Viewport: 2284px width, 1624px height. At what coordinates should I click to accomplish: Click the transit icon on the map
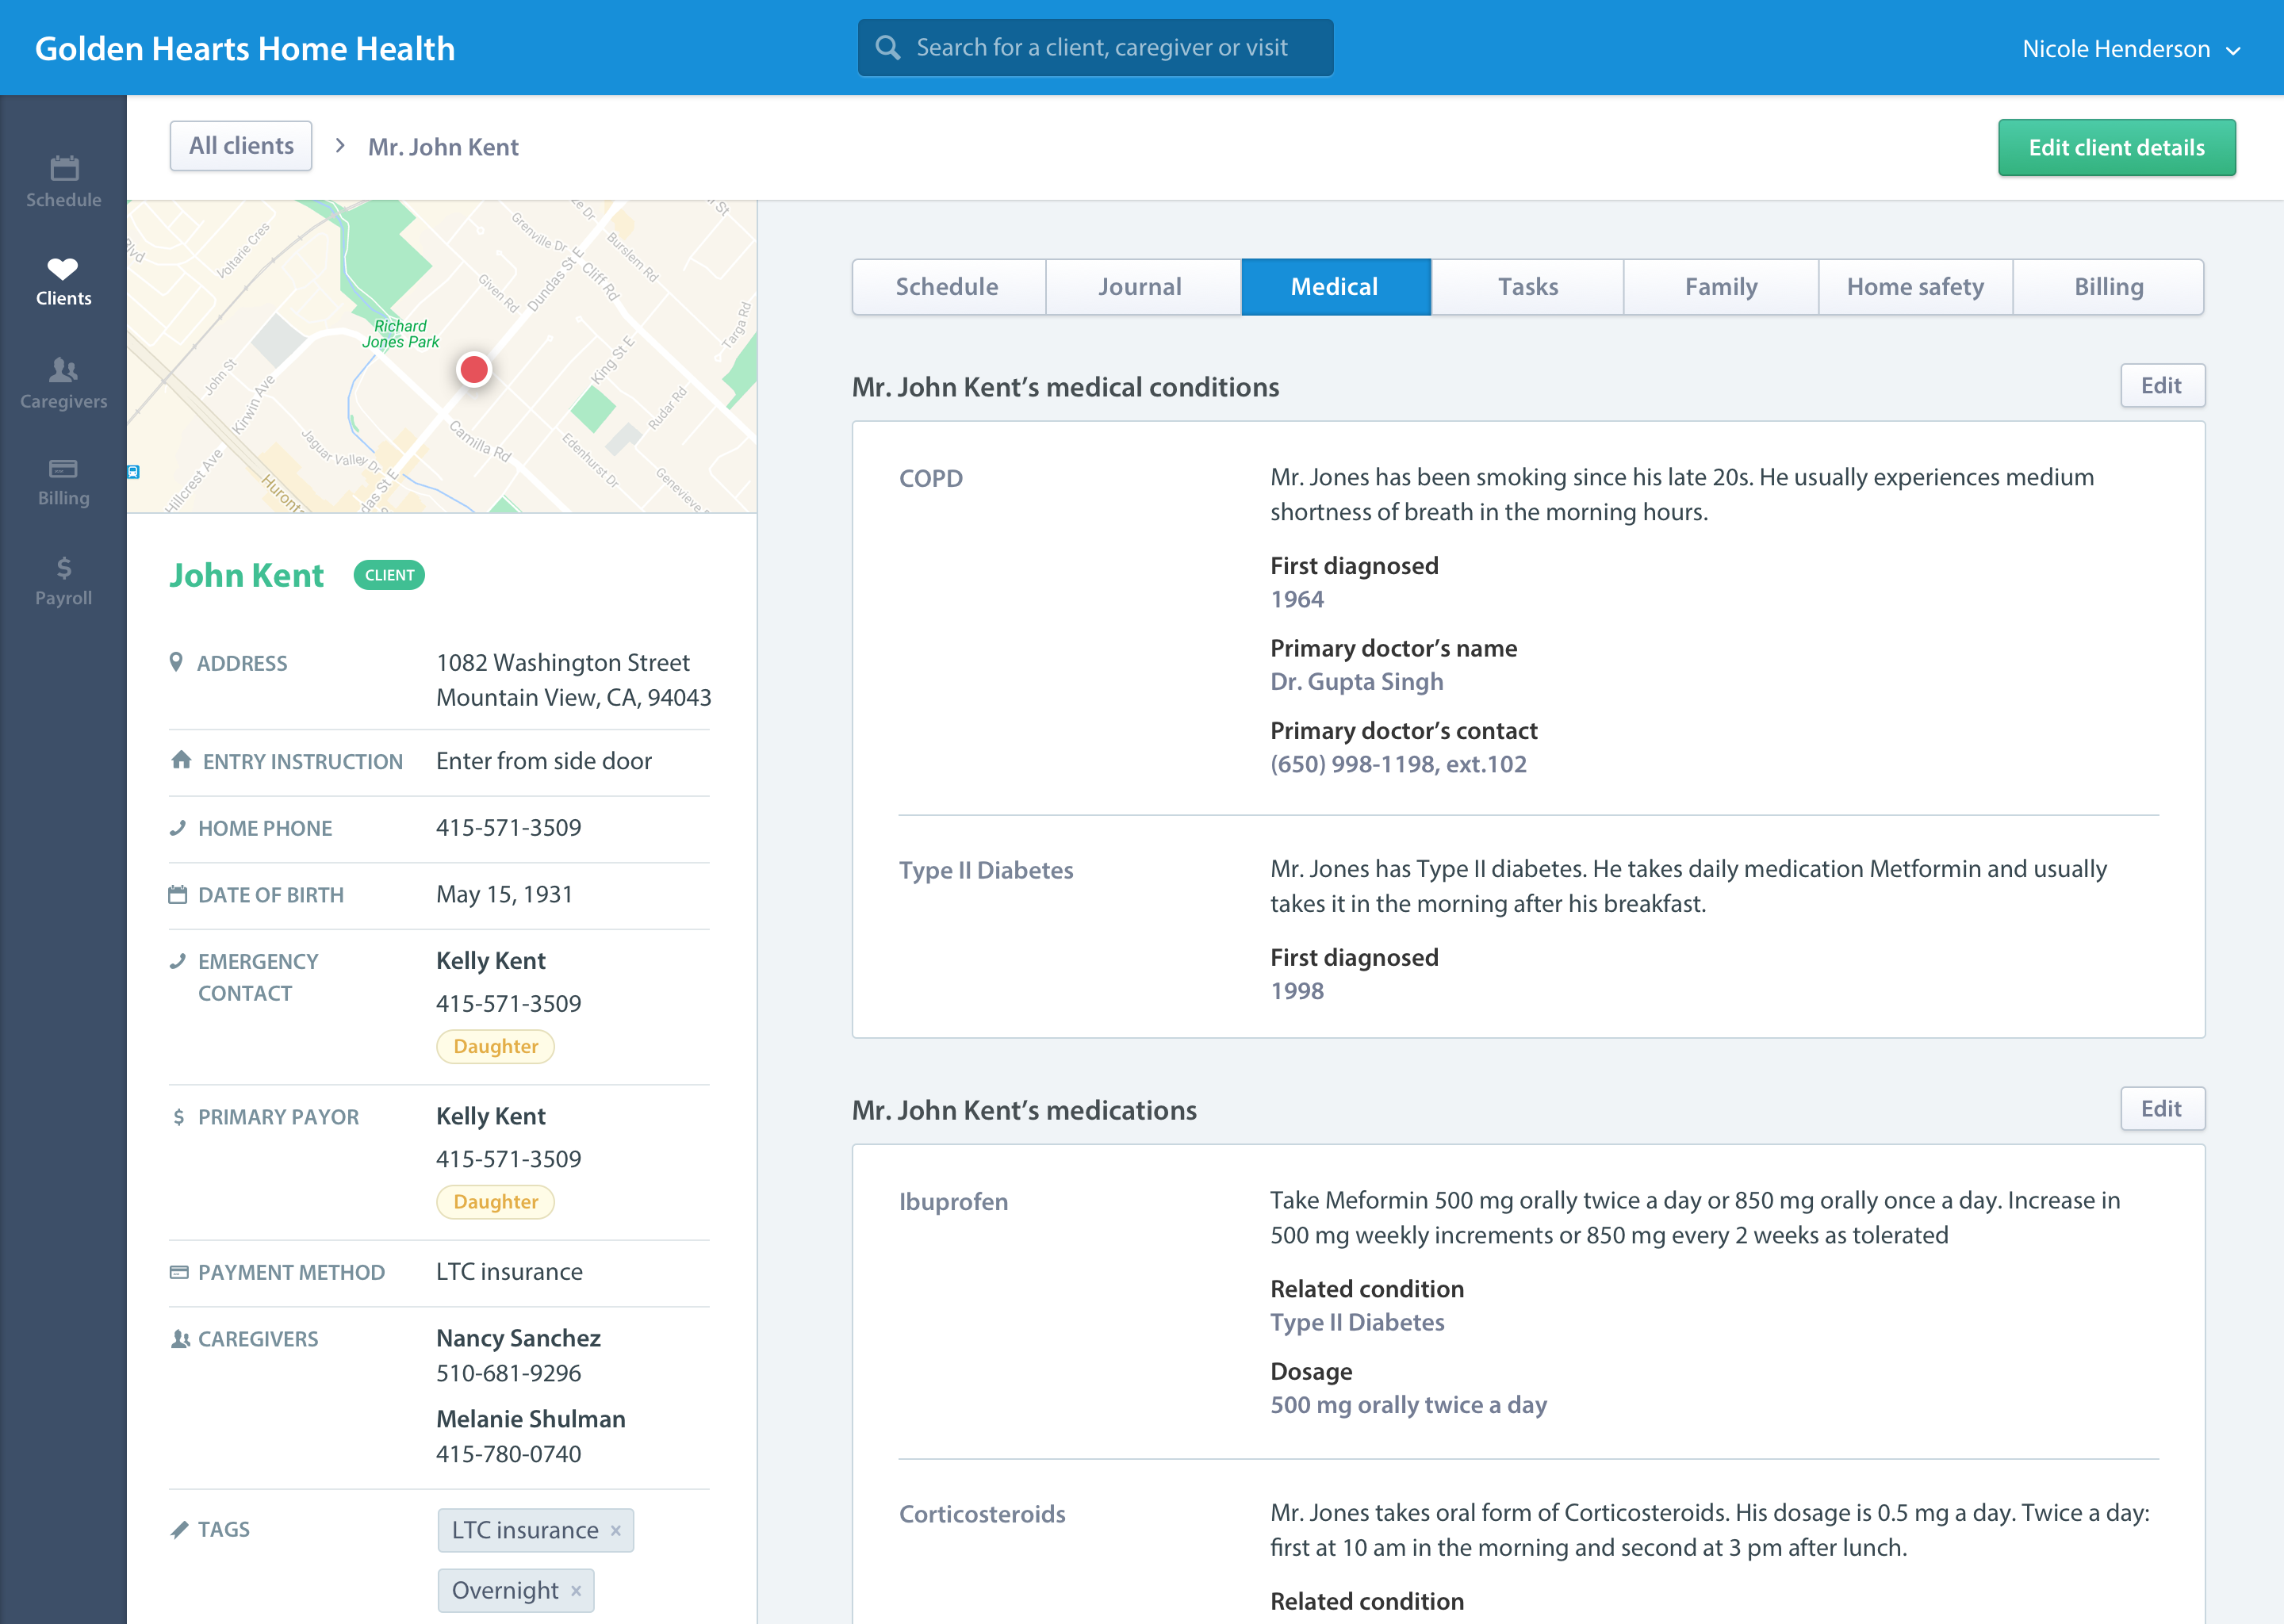[x=133, y=471]
